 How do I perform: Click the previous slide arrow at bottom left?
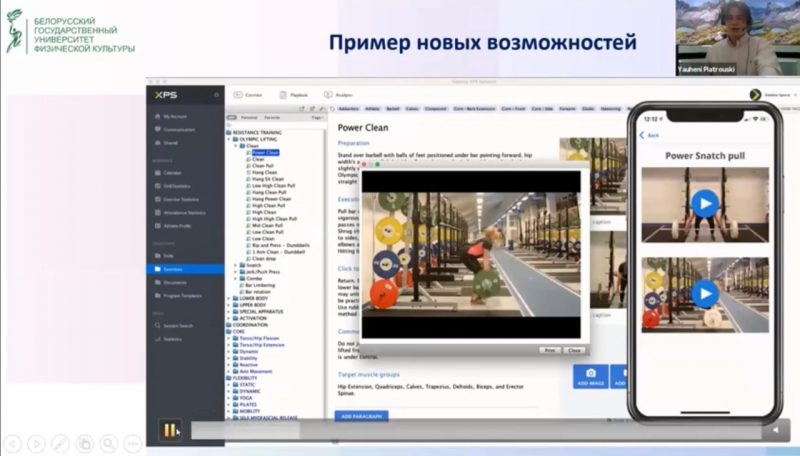14,442
